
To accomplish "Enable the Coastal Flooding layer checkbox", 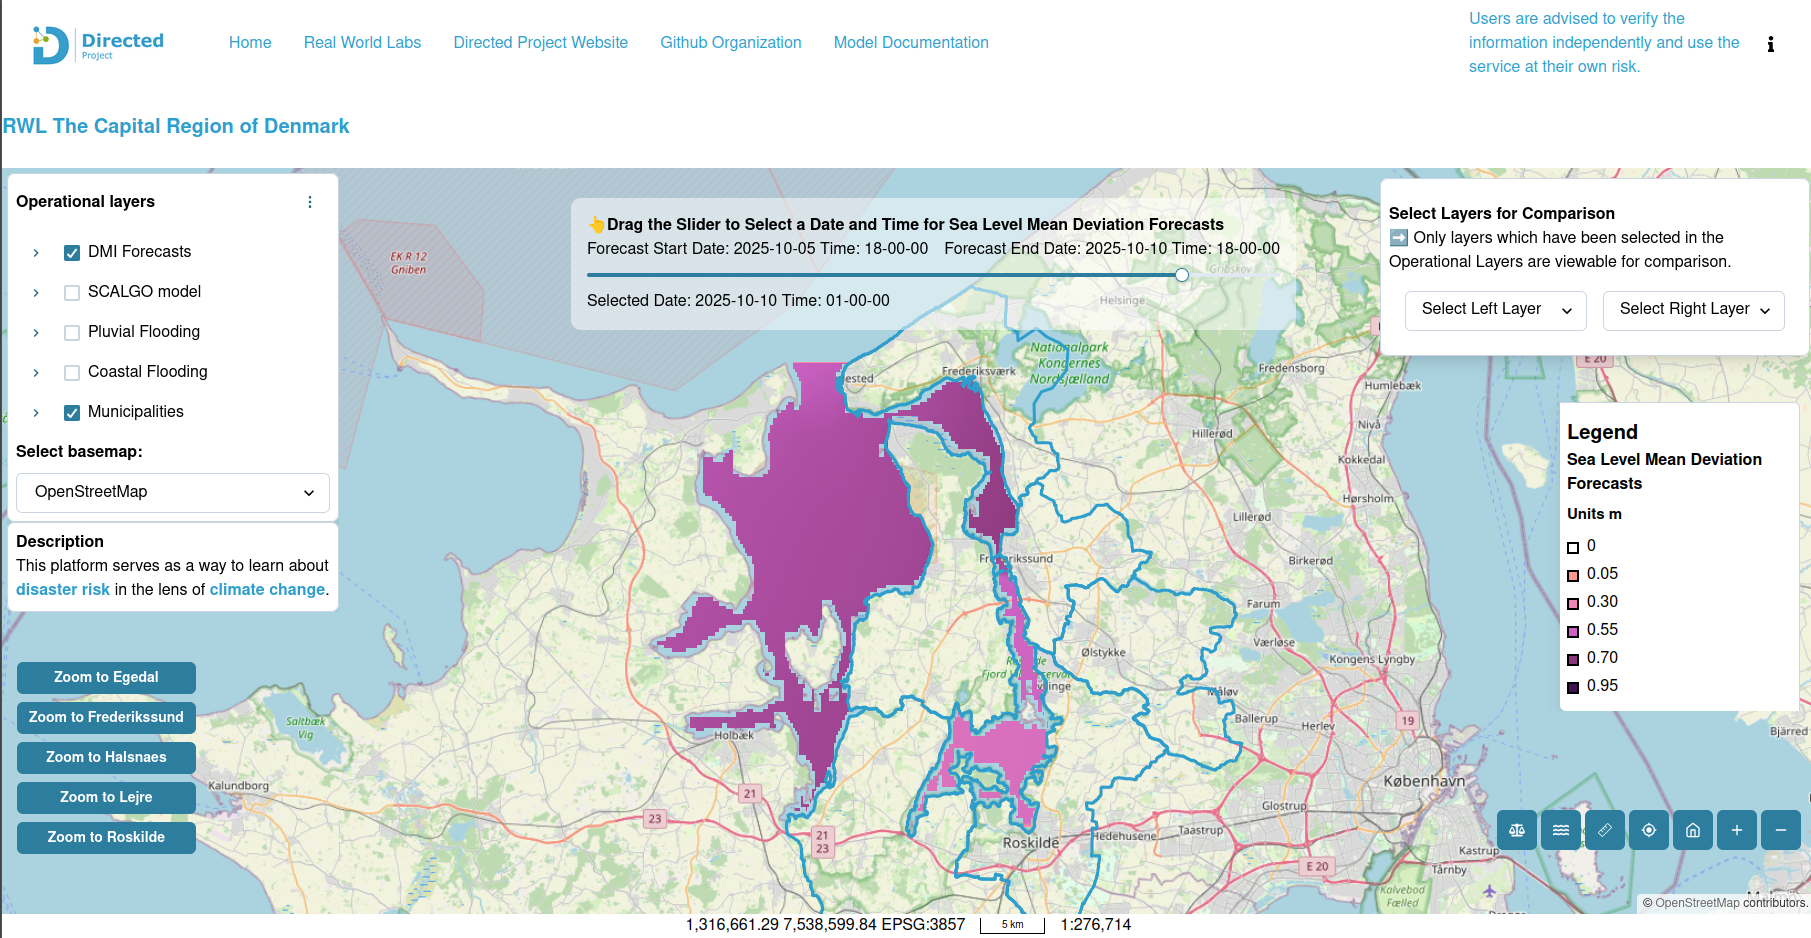I will (x=72, y=373).
